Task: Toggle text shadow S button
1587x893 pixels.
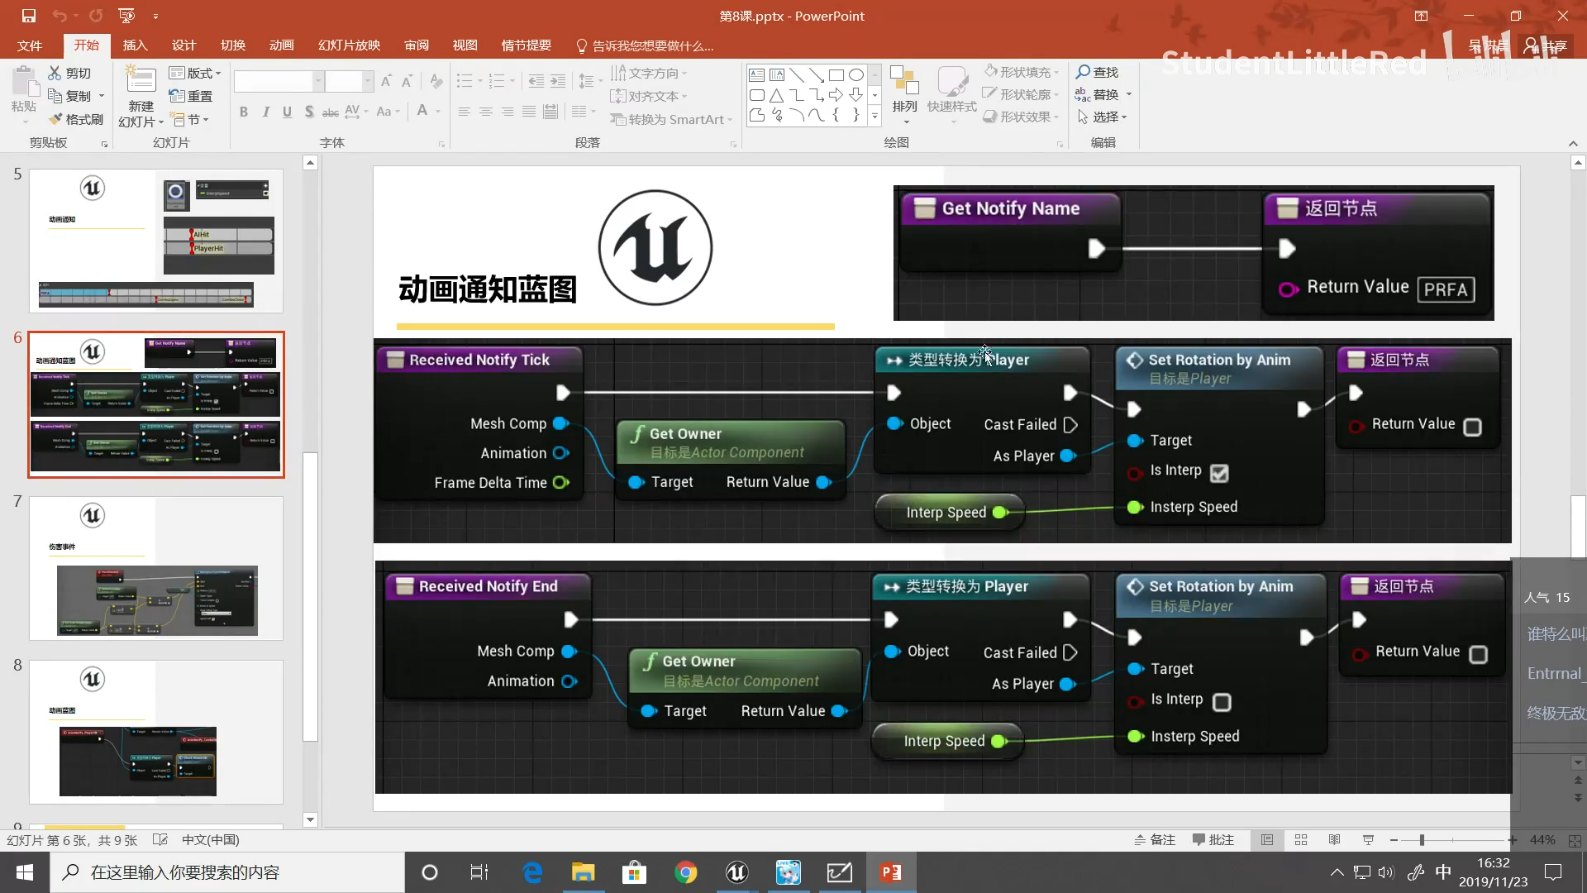Action: pyautogui.click(x=309, y=112)
